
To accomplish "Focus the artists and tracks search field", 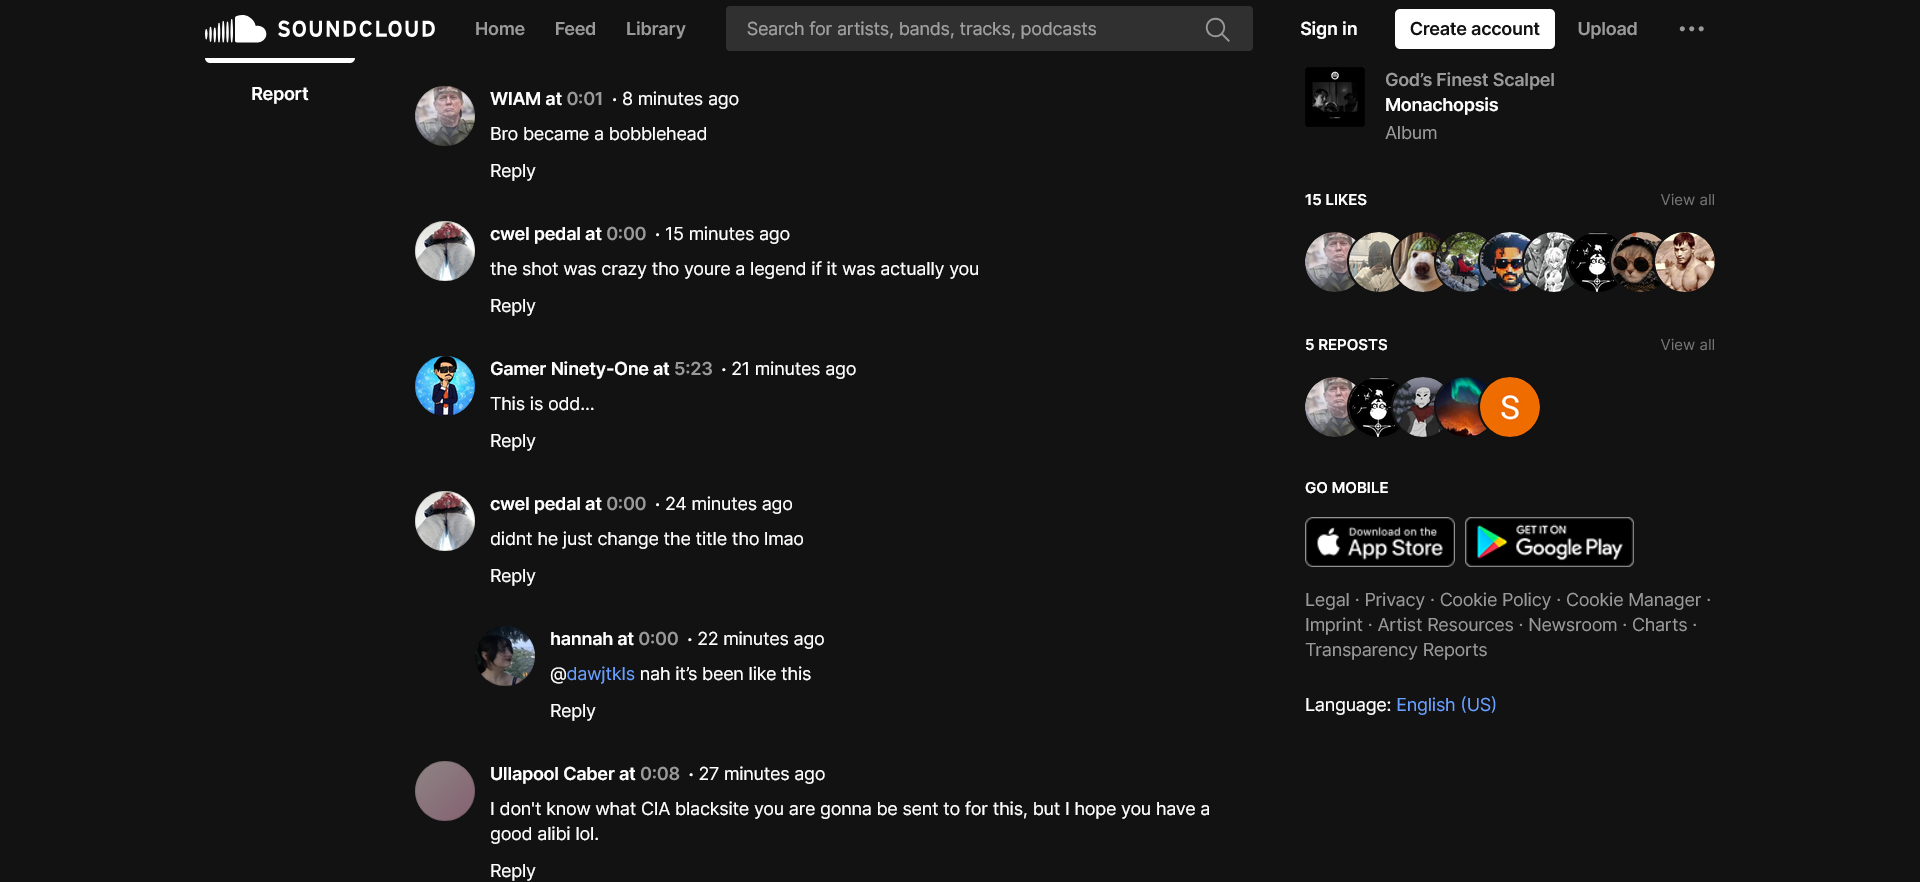I will tap(970, 29).
